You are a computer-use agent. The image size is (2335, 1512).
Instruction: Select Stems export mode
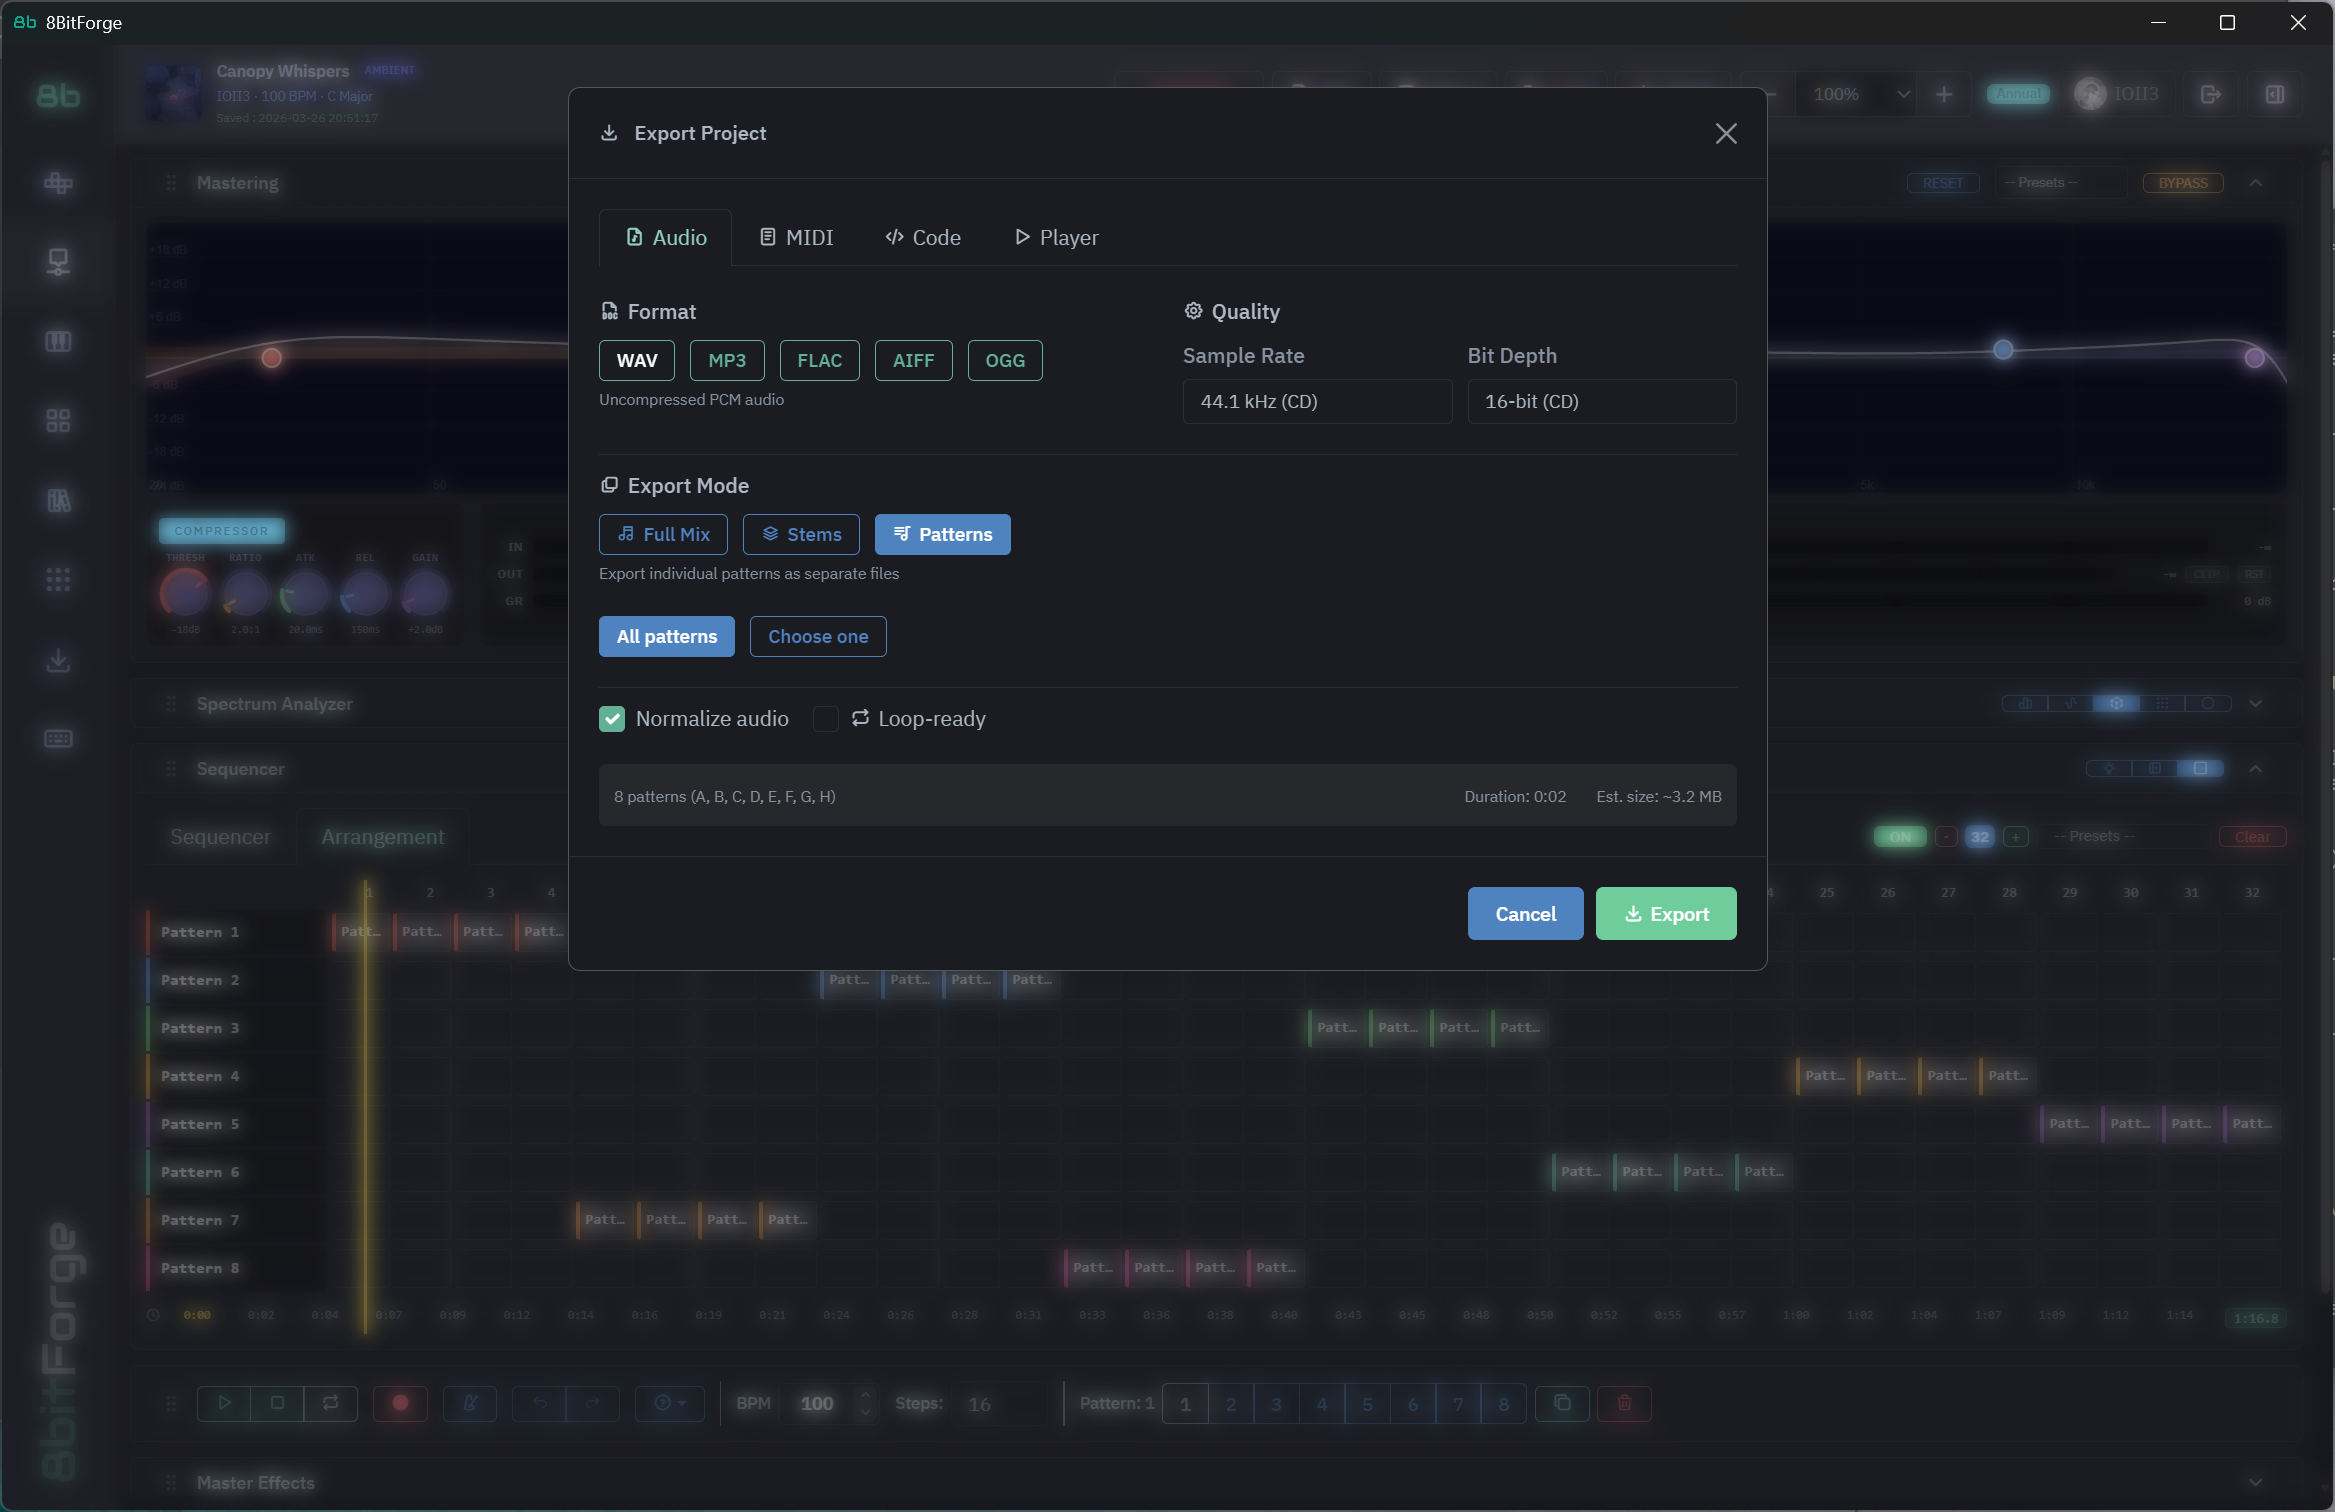click(x=801, y=534)
